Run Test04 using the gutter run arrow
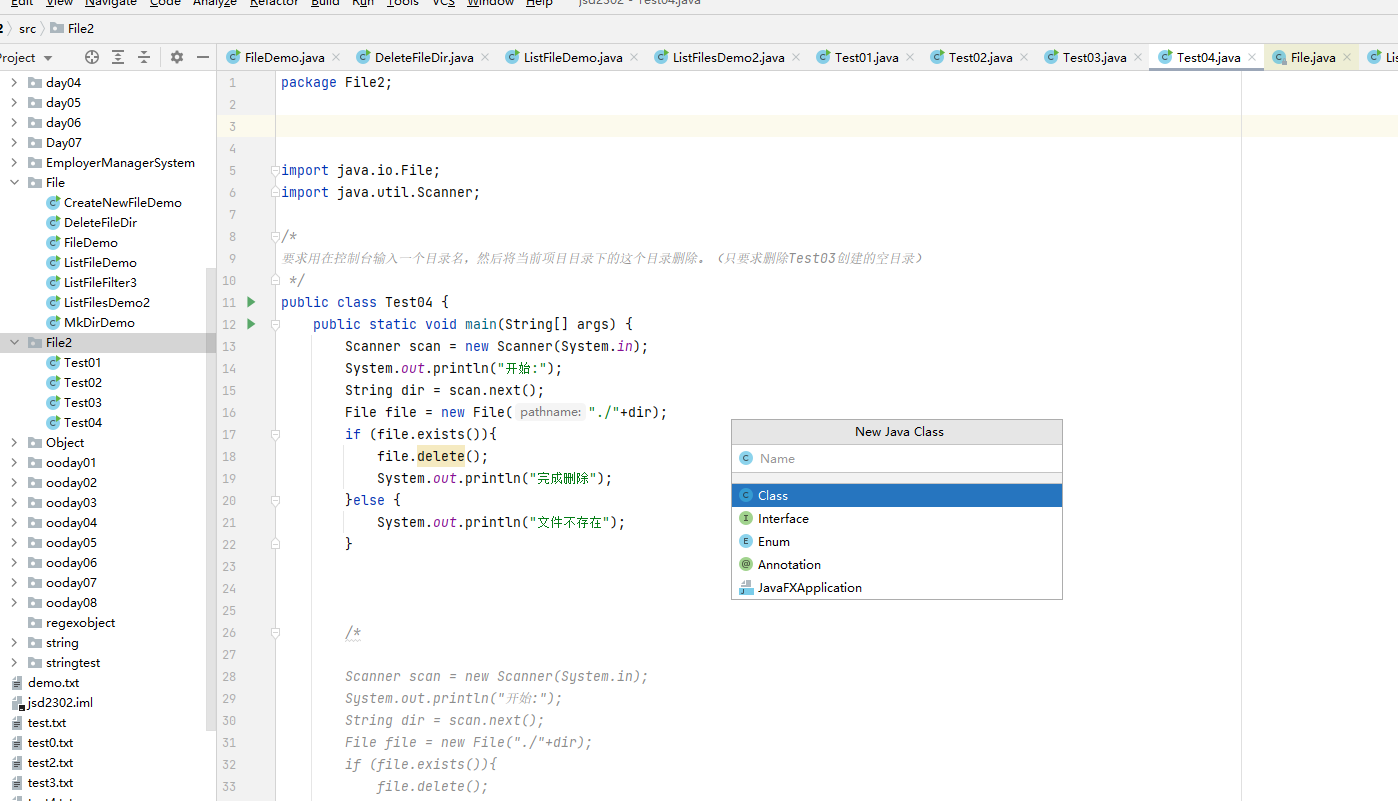The image size is (1398, 801). pyautogui.click(x=249, y=302)
